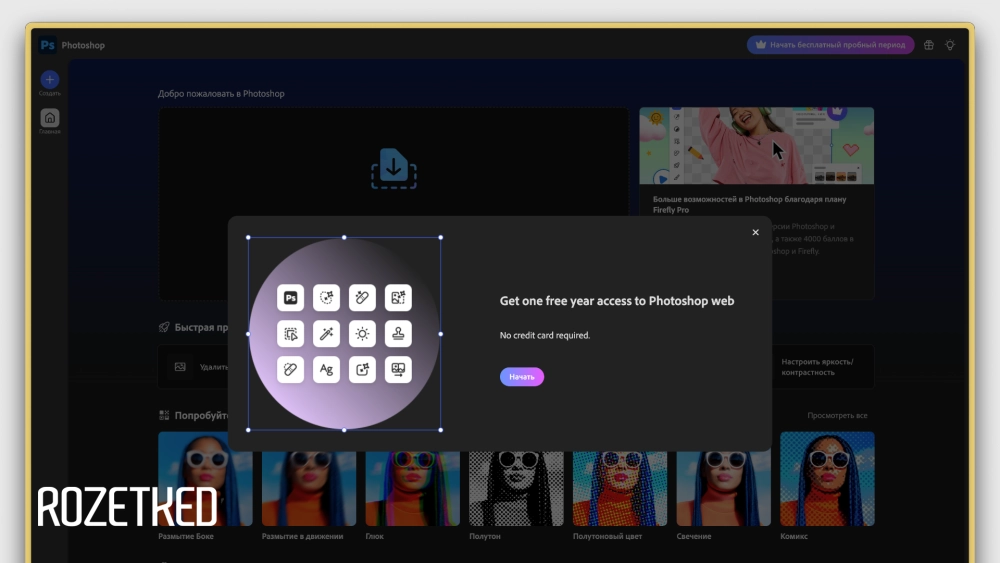Click the brightness sun icon in dialog illustration
The width and height of the screenshot is (1000, 563).
(x=362, y=334)
